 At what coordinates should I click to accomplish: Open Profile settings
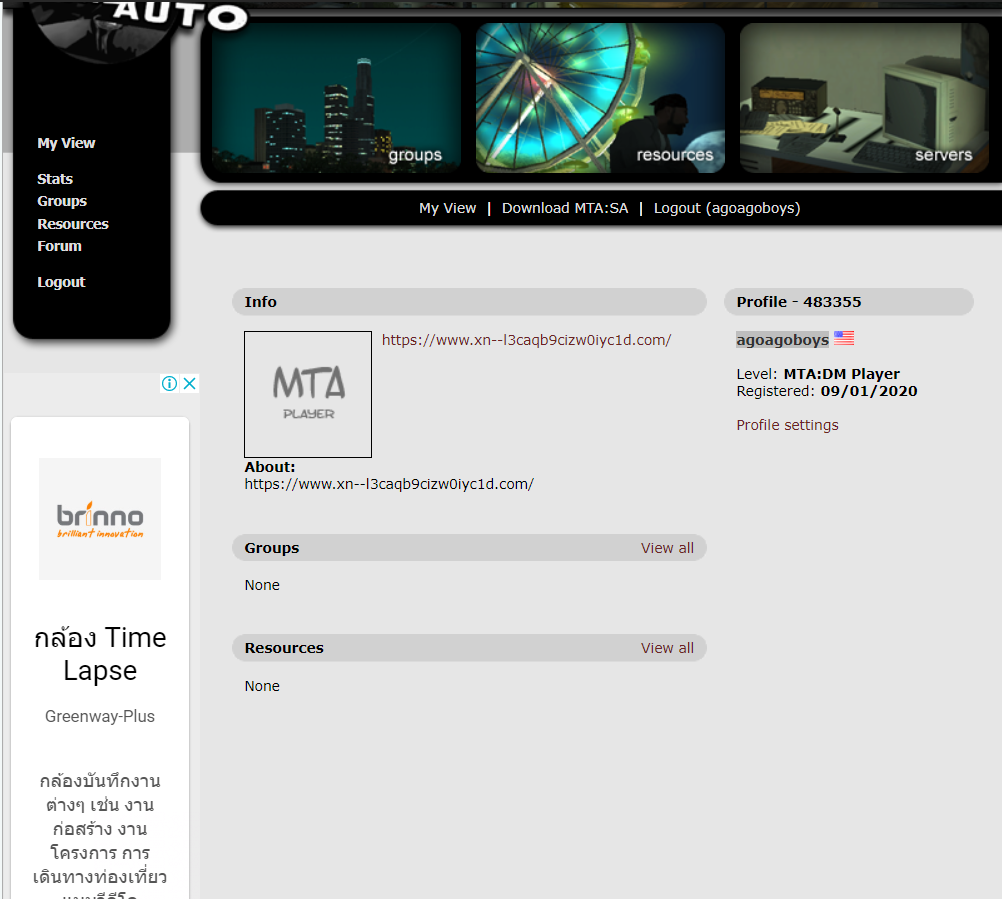[787, 425]
